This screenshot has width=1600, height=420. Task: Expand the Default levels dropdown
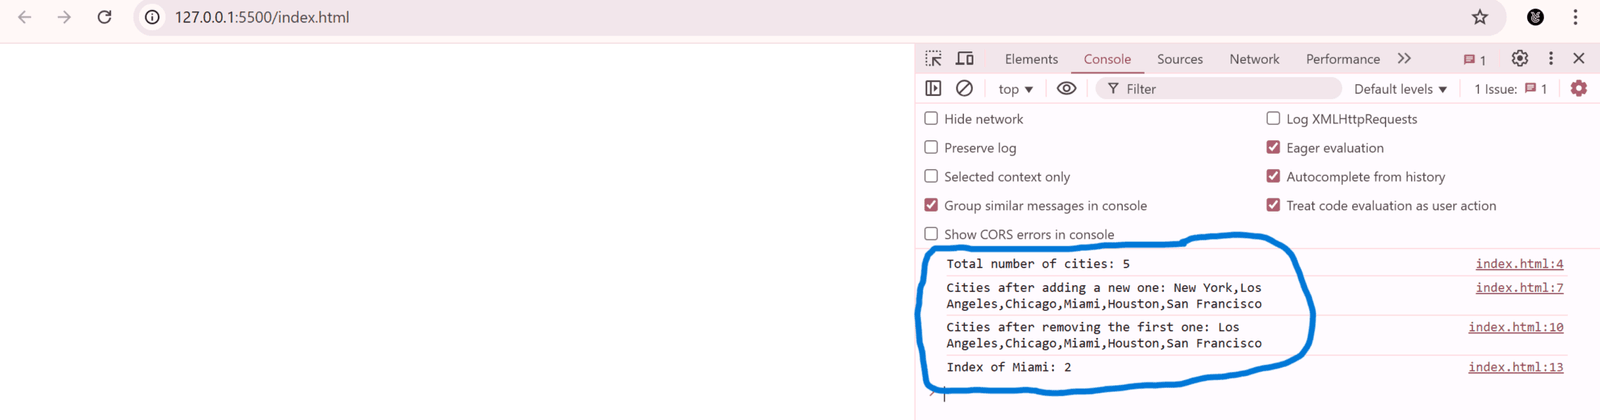point(1400,89)
